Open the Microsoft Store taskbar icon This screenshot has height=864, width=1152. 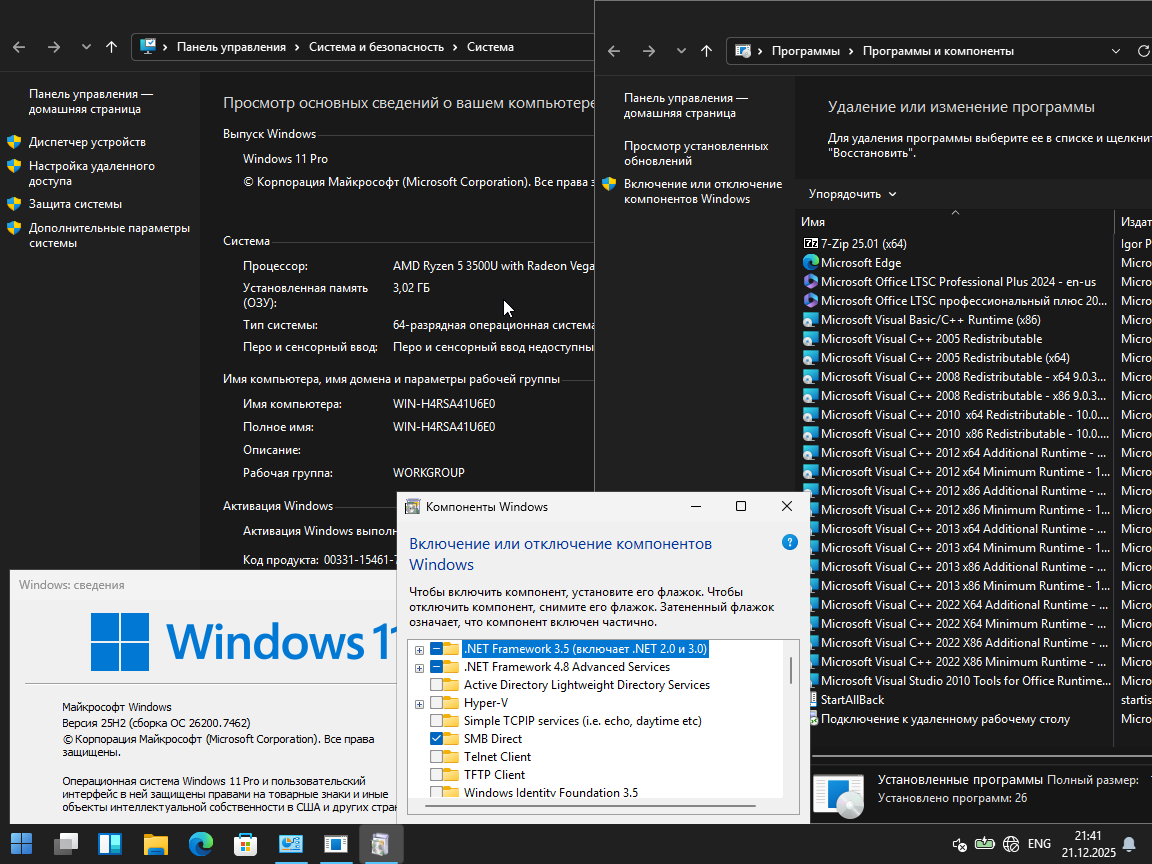point(245,843)
